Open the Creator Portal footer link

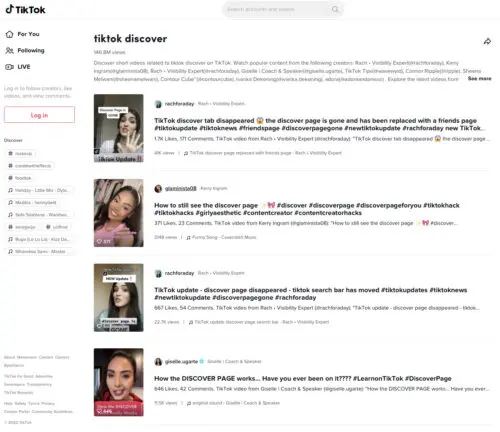[17, 412]
